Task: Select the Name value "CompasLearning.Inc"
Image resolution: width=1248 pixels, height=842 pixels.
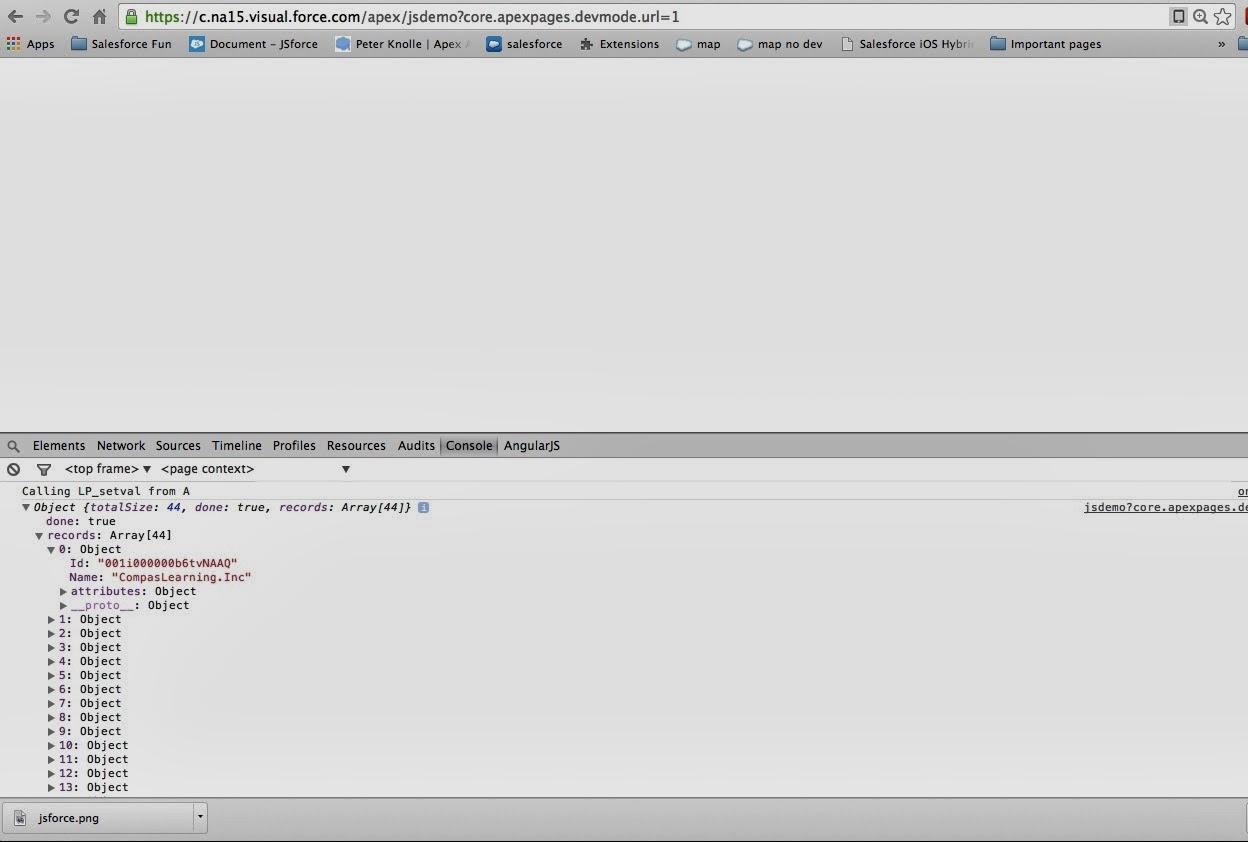Action: point(181,578)
